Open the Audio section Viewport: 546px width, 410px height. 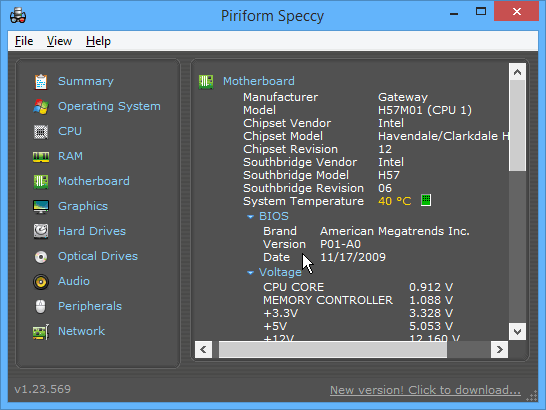(x=74, y=281)
